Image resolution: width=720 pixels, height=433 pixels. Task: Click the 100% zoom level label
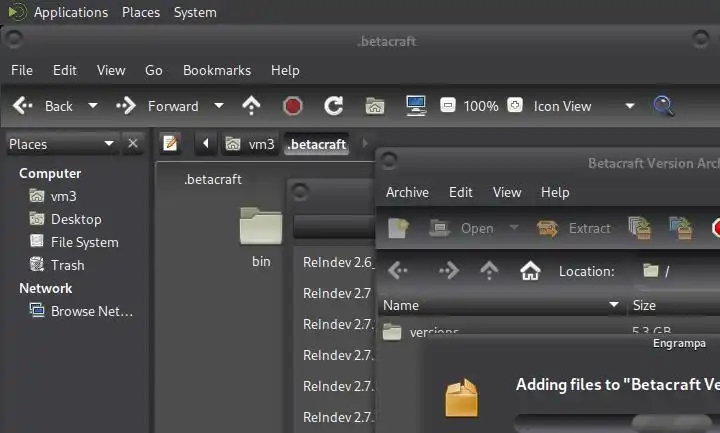481,106
